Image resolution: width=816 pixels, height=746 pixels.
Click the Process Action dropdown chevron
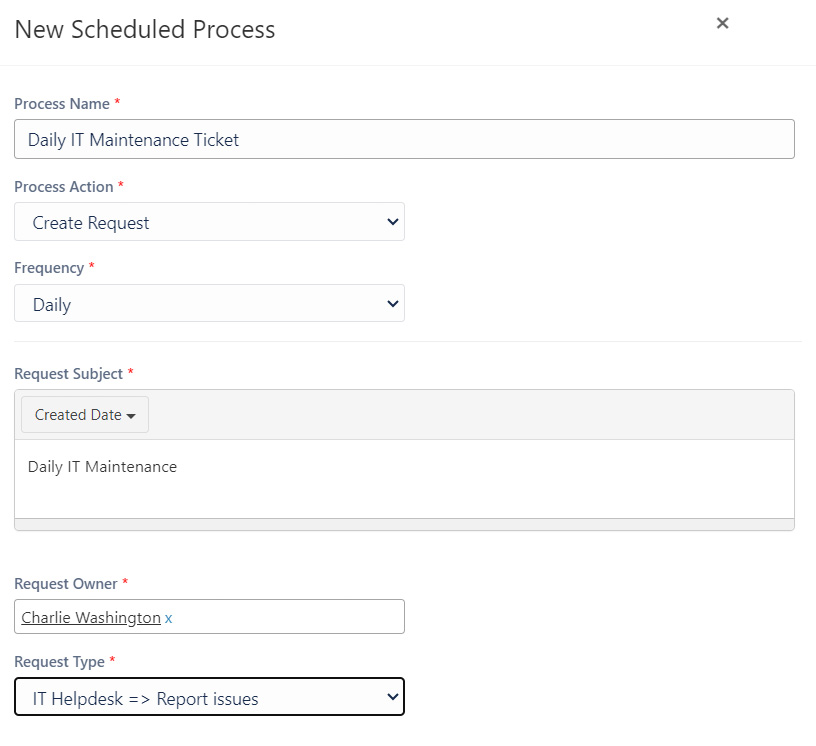coord(393,222)
